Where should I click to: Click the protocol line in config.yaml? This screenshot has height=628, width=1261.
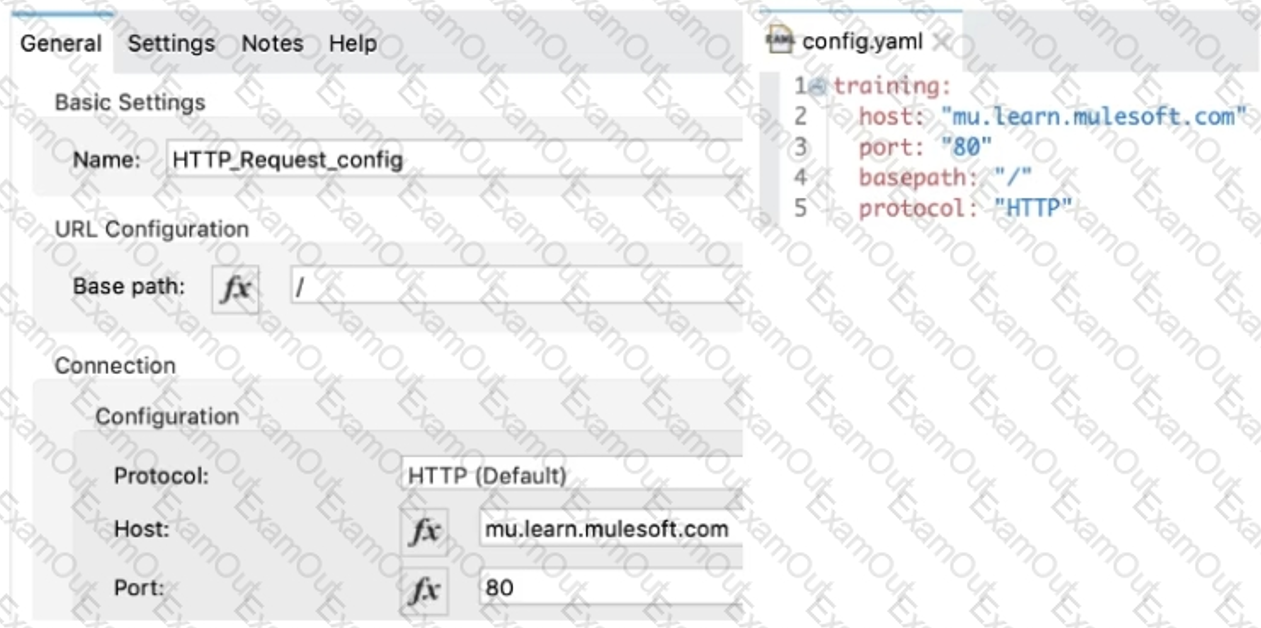click(x=964, y=209)
